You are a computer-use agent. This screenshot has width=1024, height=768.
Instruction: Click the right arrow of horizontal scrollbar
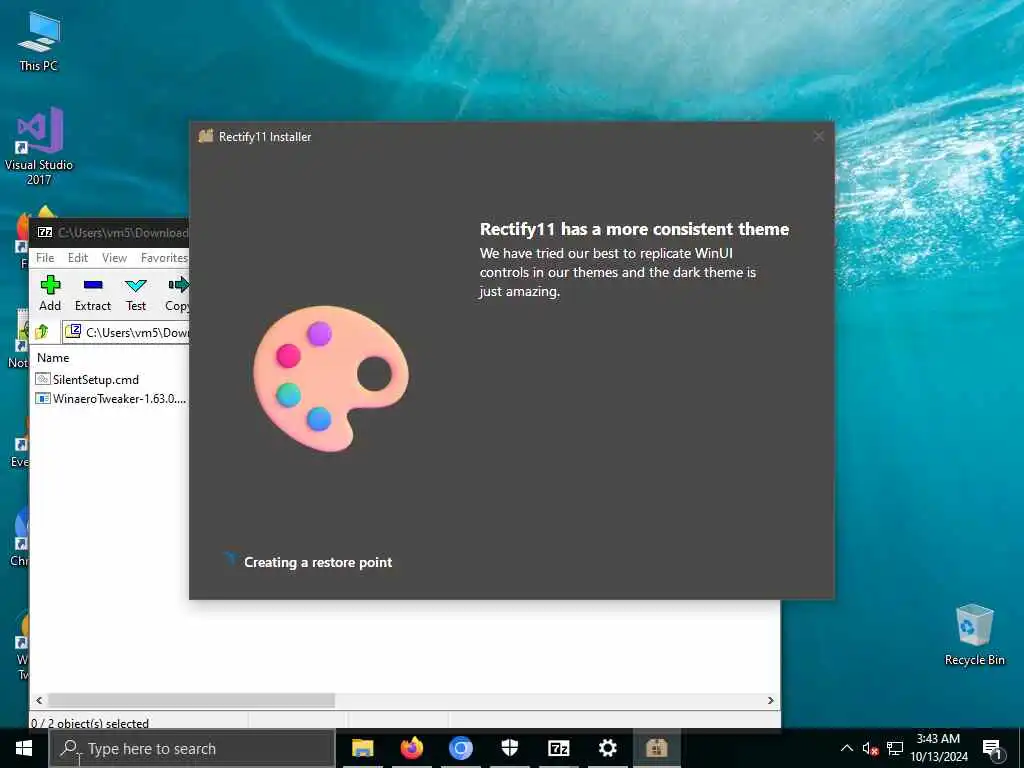point(771,700)
